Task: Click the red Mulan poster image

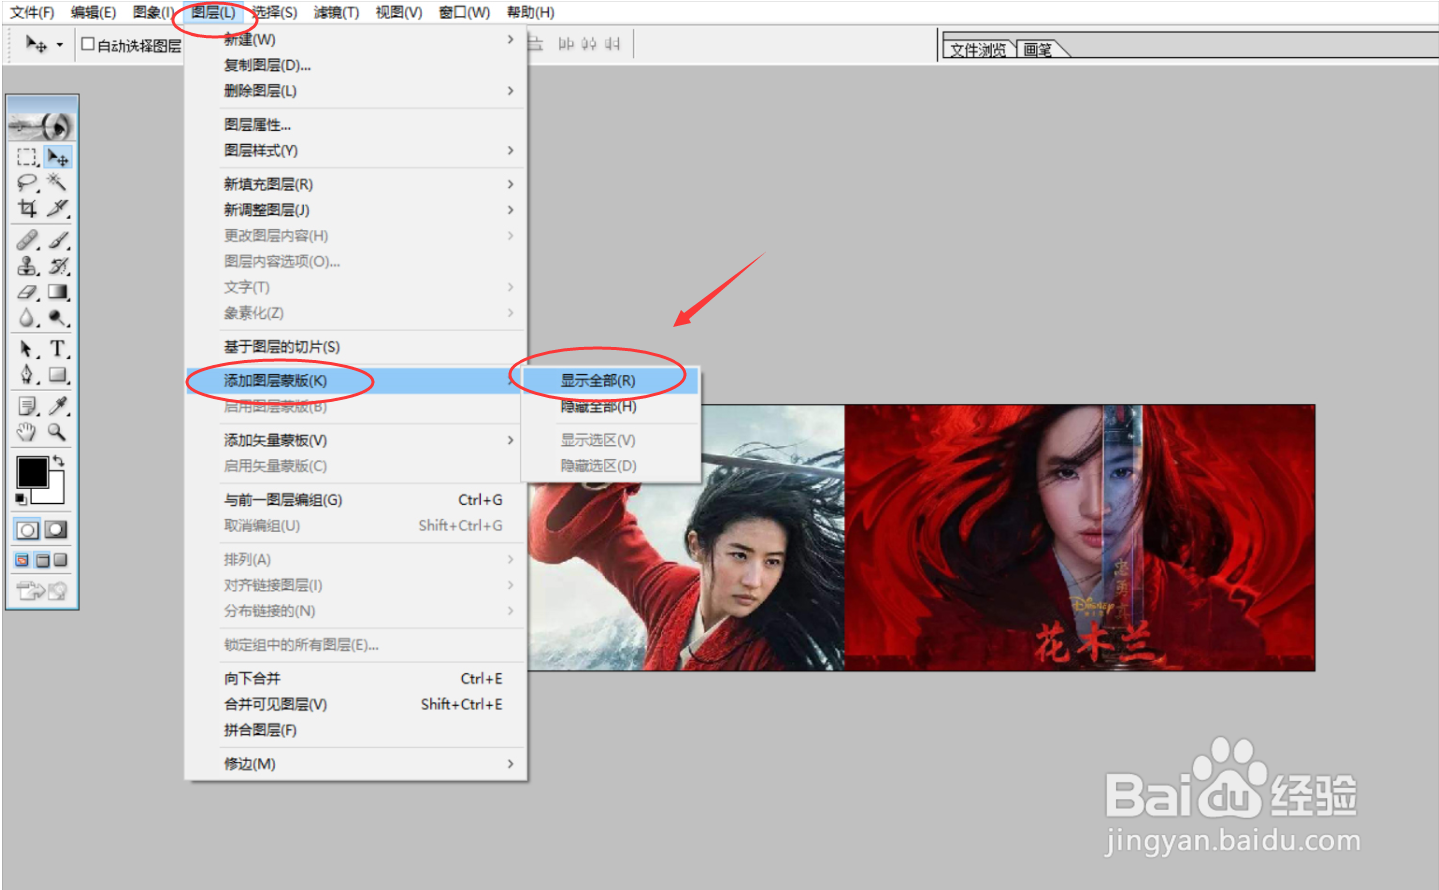Action: click(x=1080, y=538)
